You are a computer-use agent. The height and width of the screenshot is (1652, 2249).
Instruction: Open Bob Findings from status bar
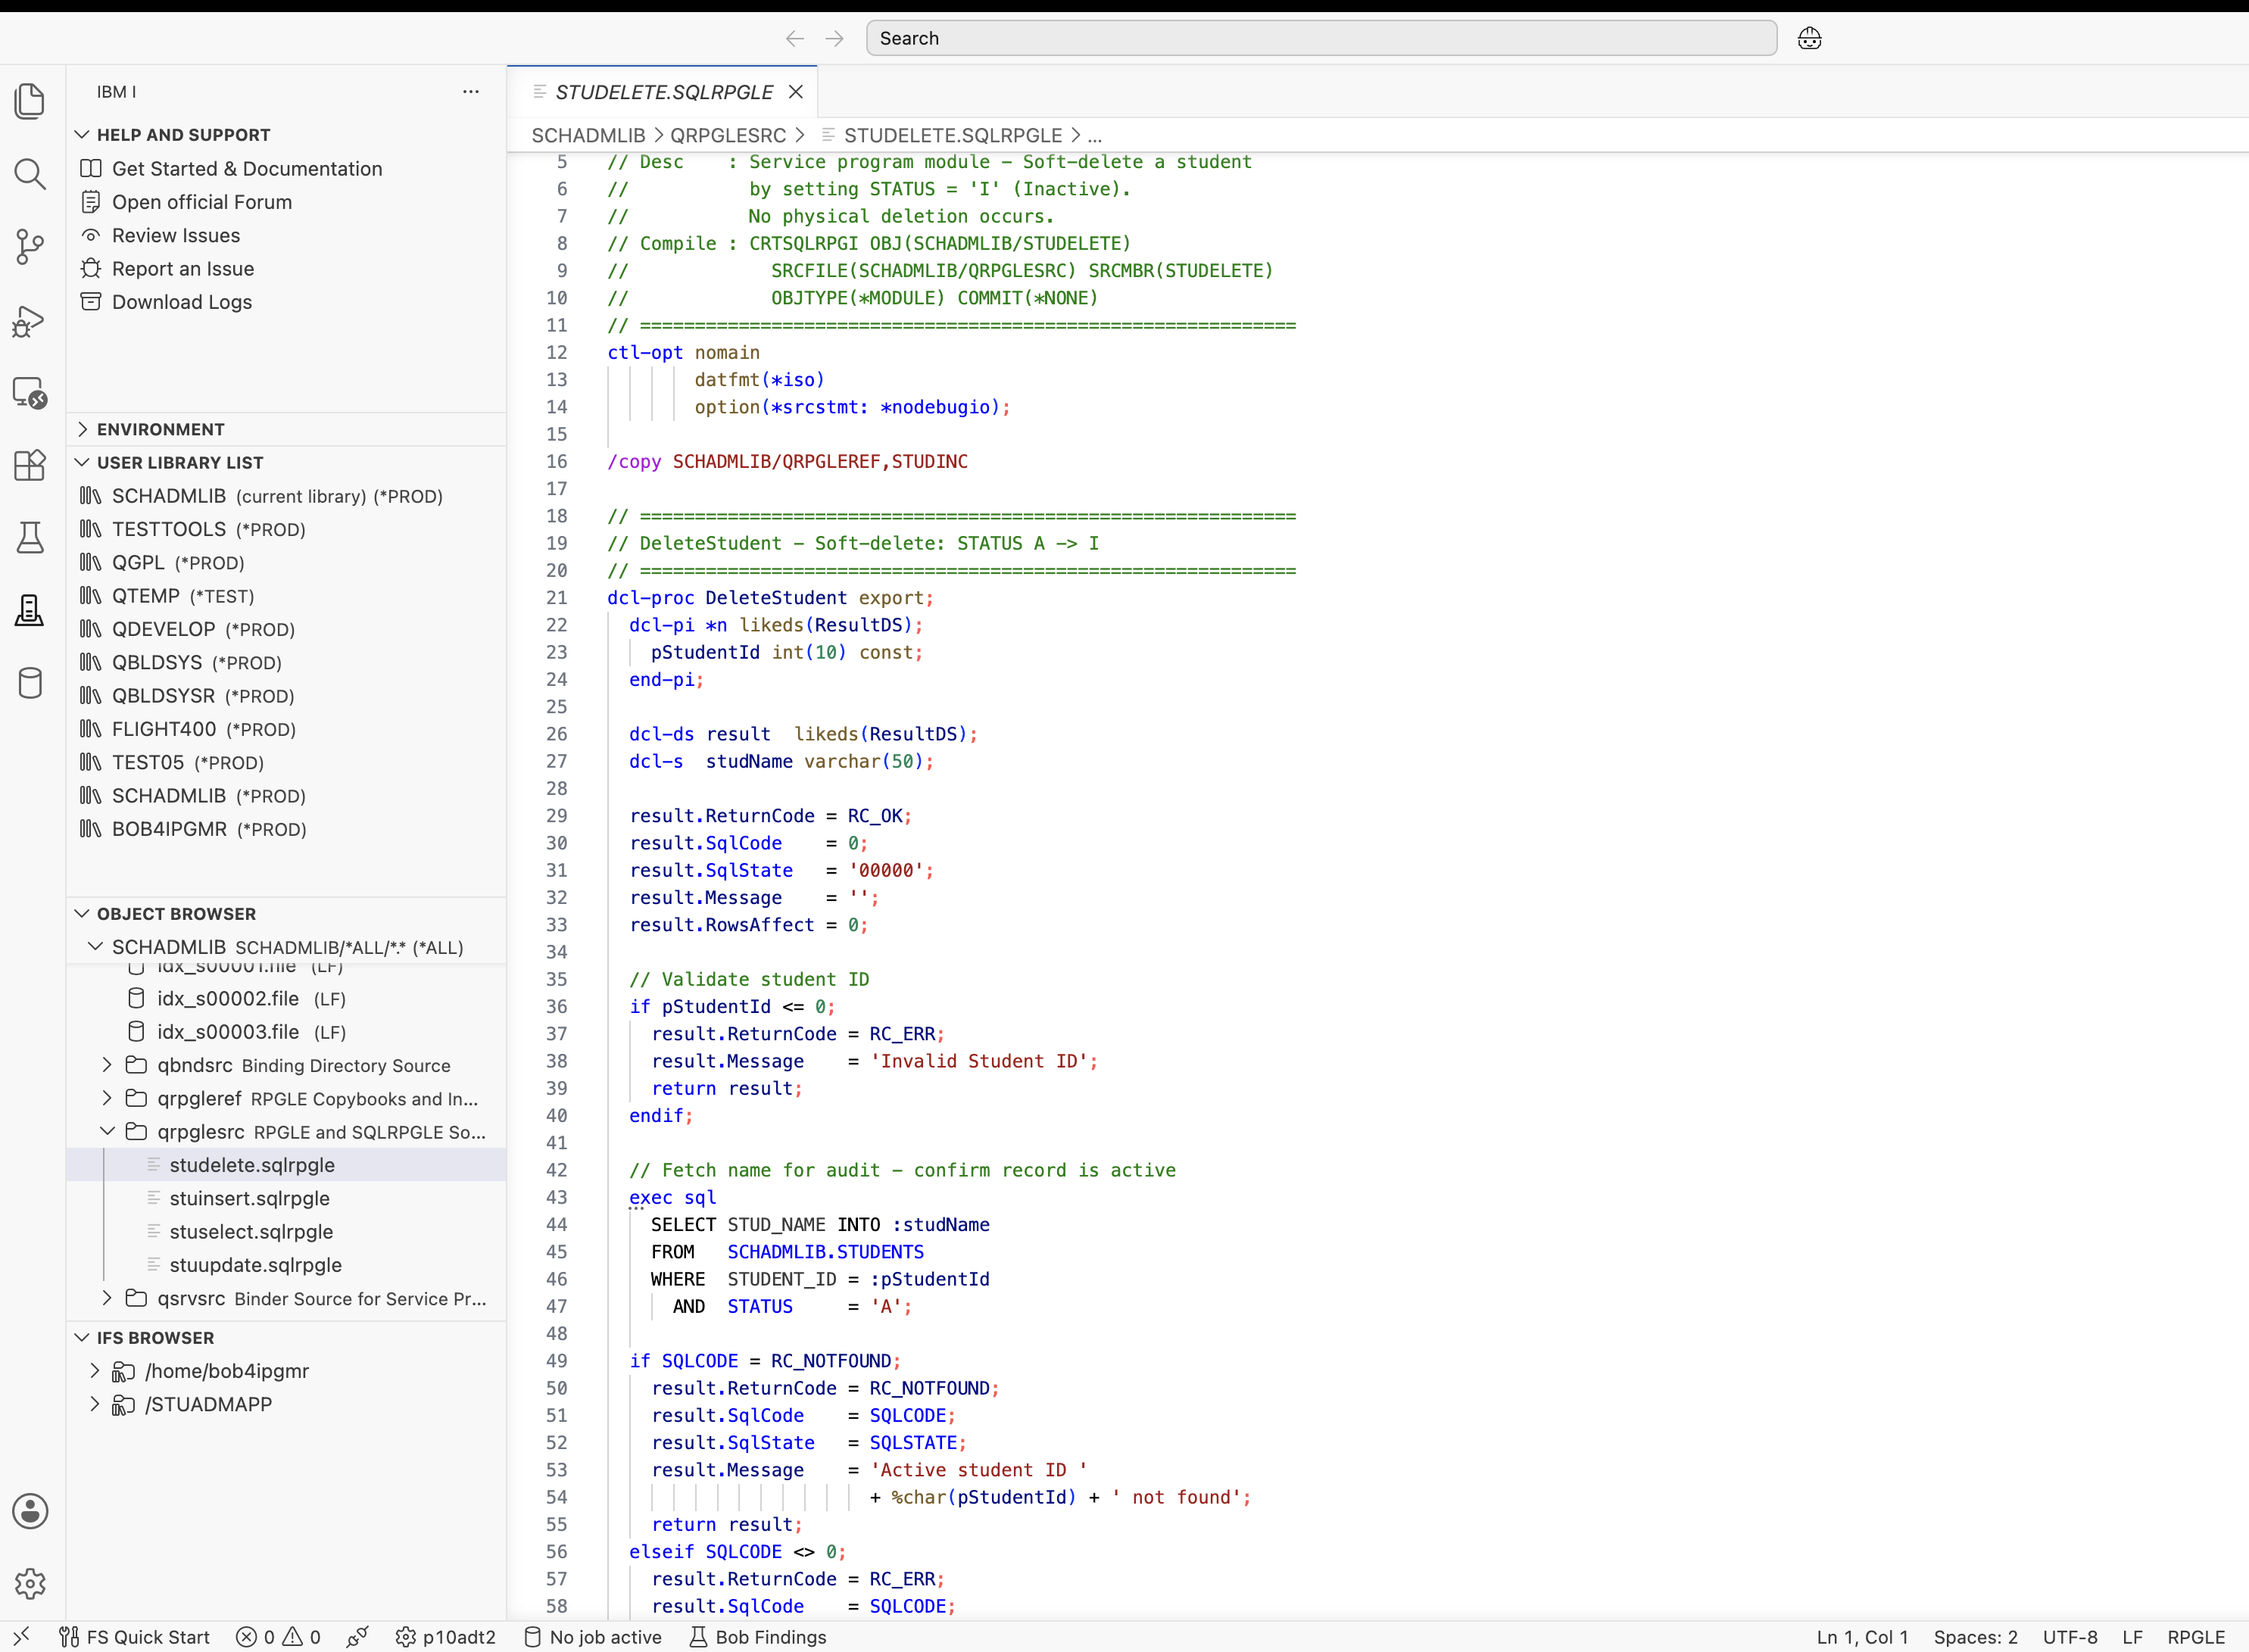pyautogui.click(x=758, y=1636)
